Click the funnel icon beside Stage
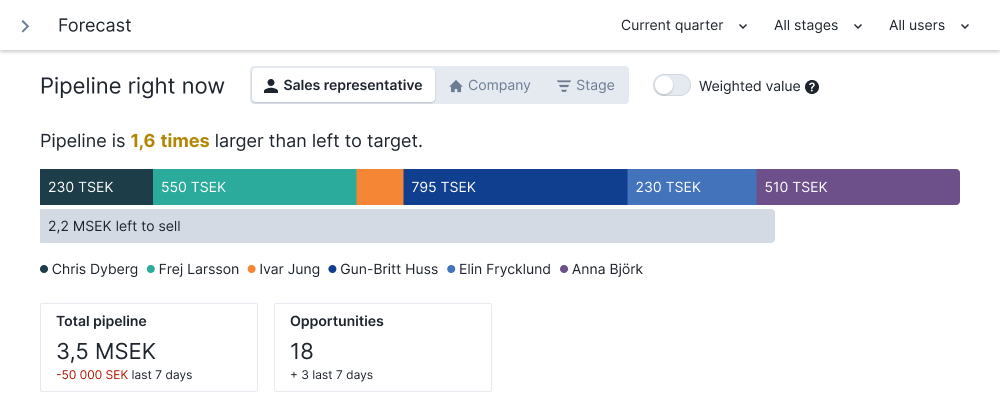 563,86
